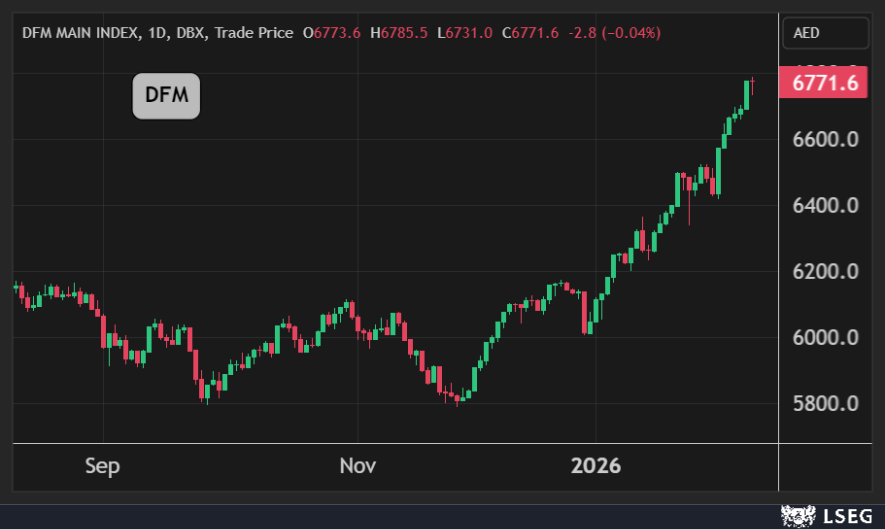Click the 6600.0 price axis label
This screenshot has width=885, height=530.
[x=825, y=139]
